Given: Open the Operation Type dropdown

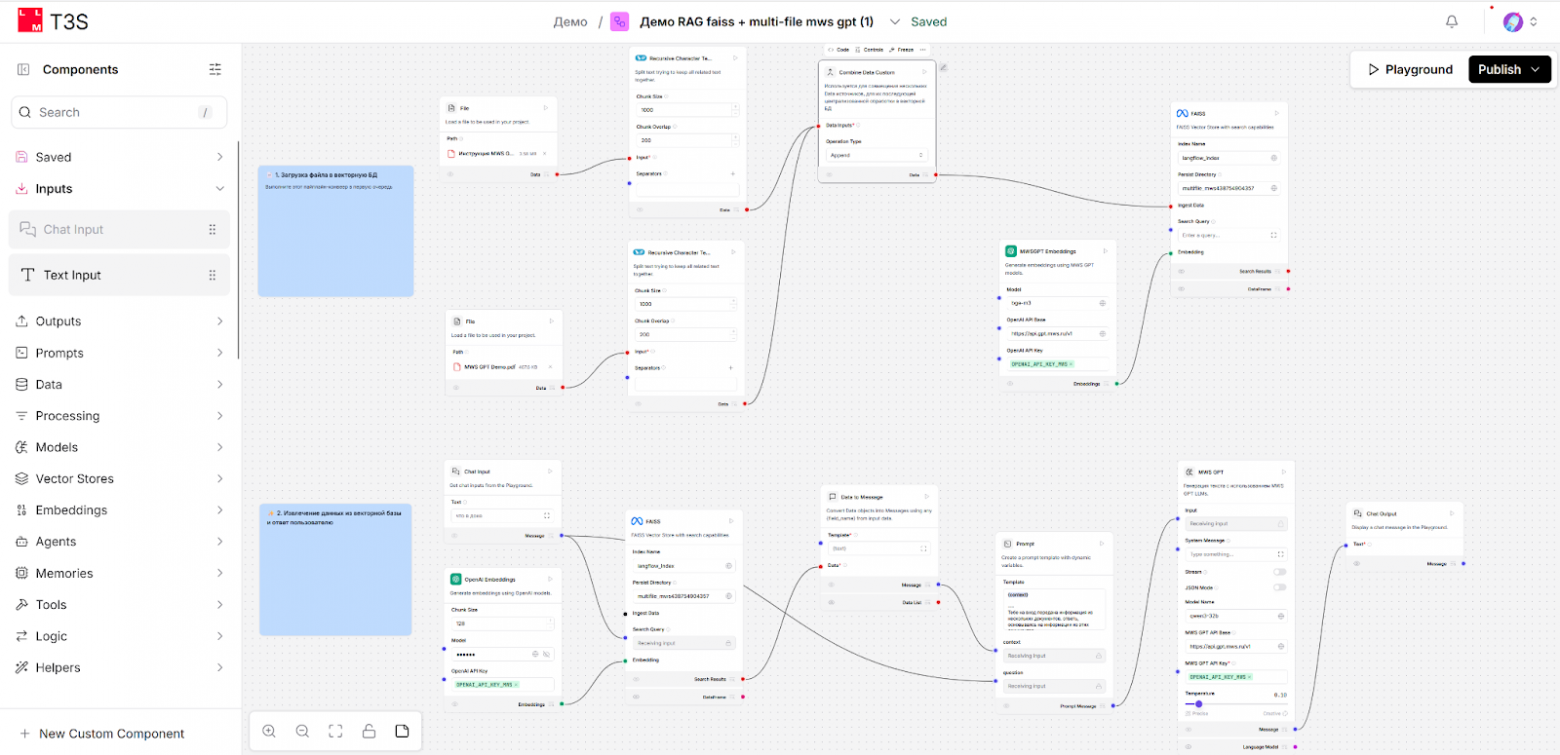Looking at the screenshot, I should point(876,155).
